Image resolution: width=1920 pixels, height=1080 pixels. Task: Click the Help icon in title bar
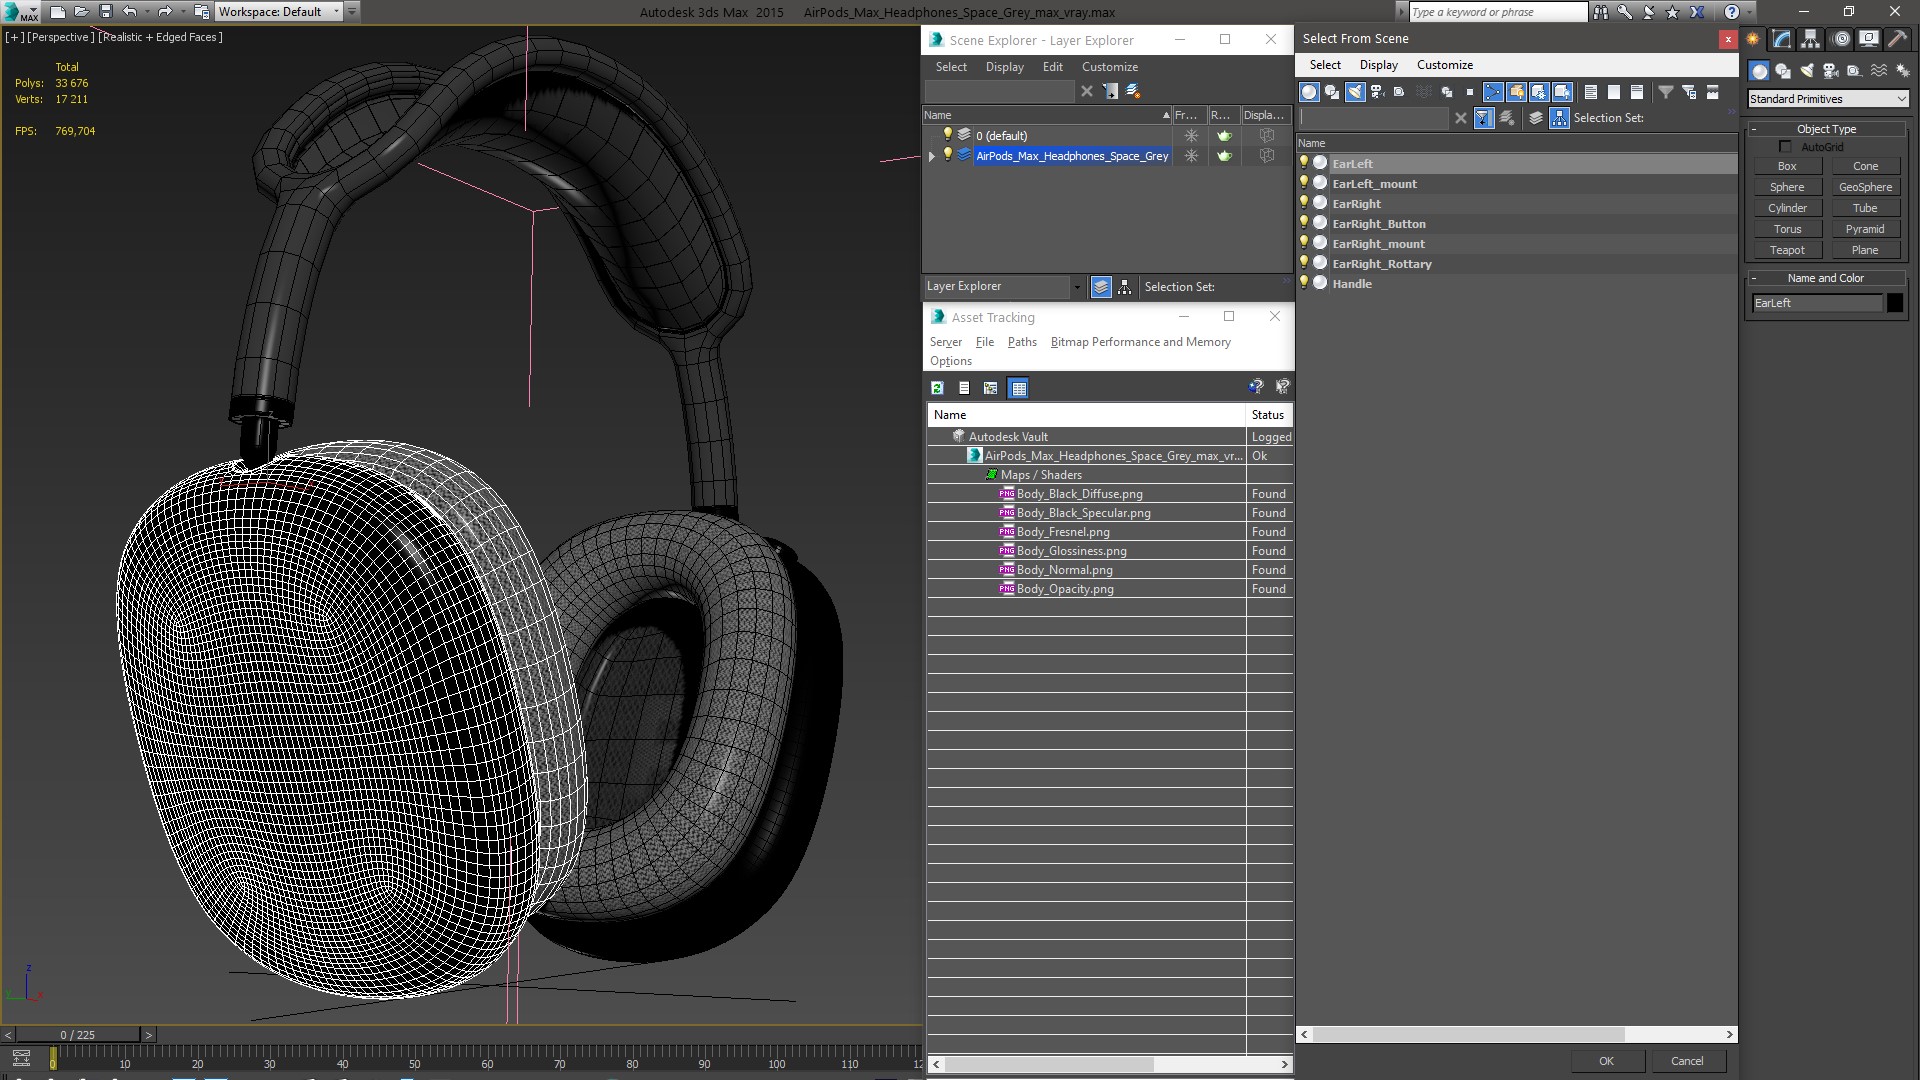[x=1732, y=12]
